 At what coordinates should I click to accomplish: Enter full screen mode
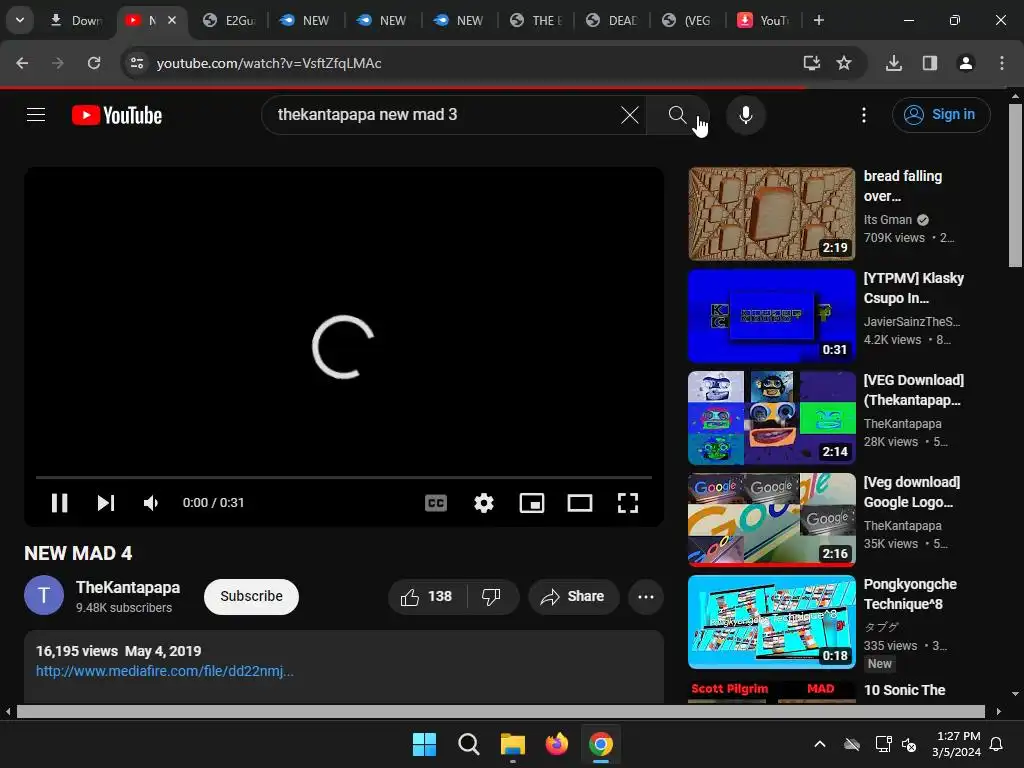click(x=628, y=502)
